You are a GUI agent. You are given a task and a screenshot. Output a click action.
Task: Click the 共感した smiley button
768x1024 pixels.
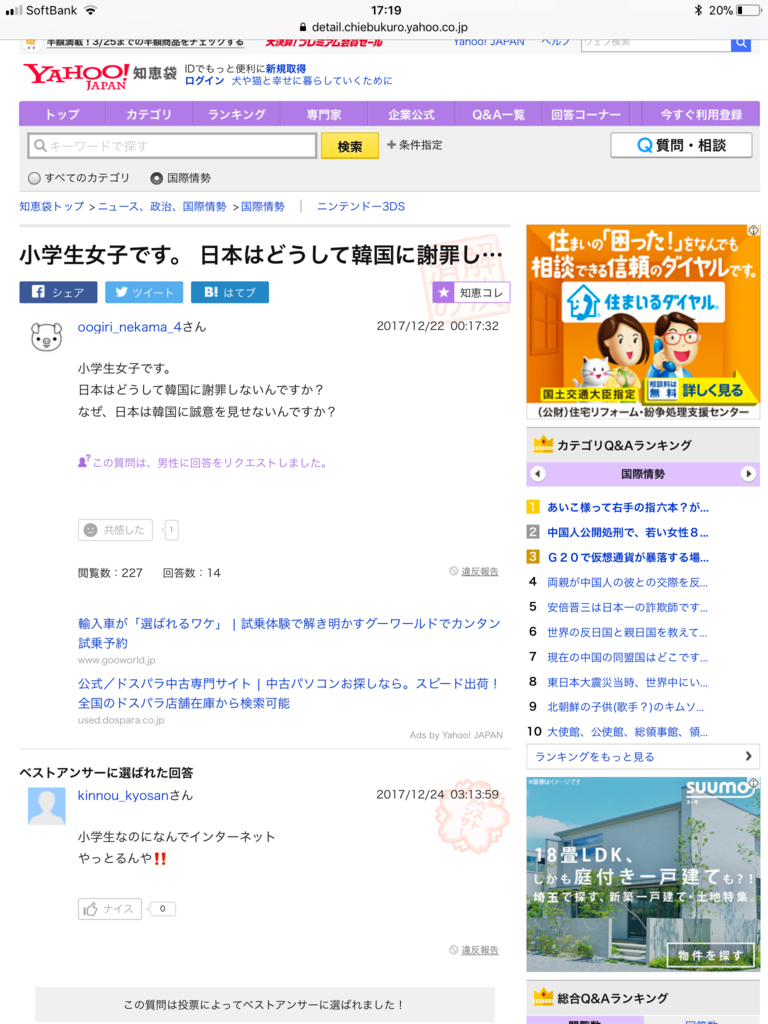pyautogui.click(x=115, y=530)
